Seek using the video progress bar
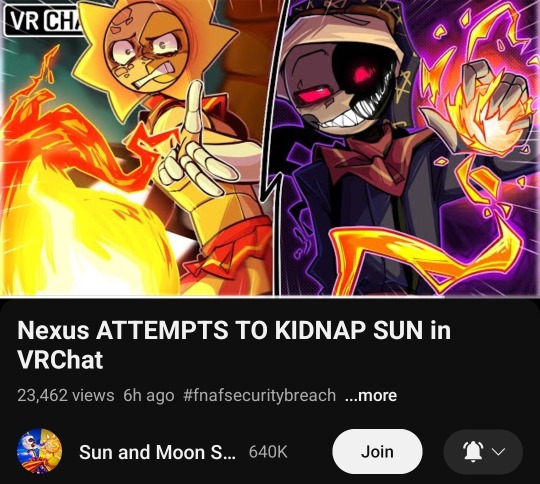Screen dimensions: 540x484 tap(270, 296)
